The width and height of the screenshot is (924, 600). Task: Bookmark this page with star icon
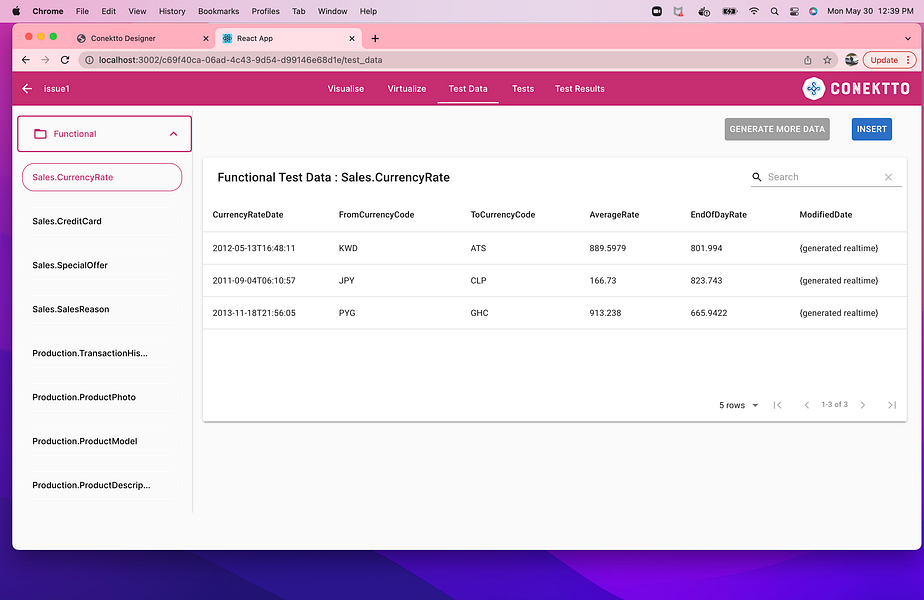(x=827, y=60)
